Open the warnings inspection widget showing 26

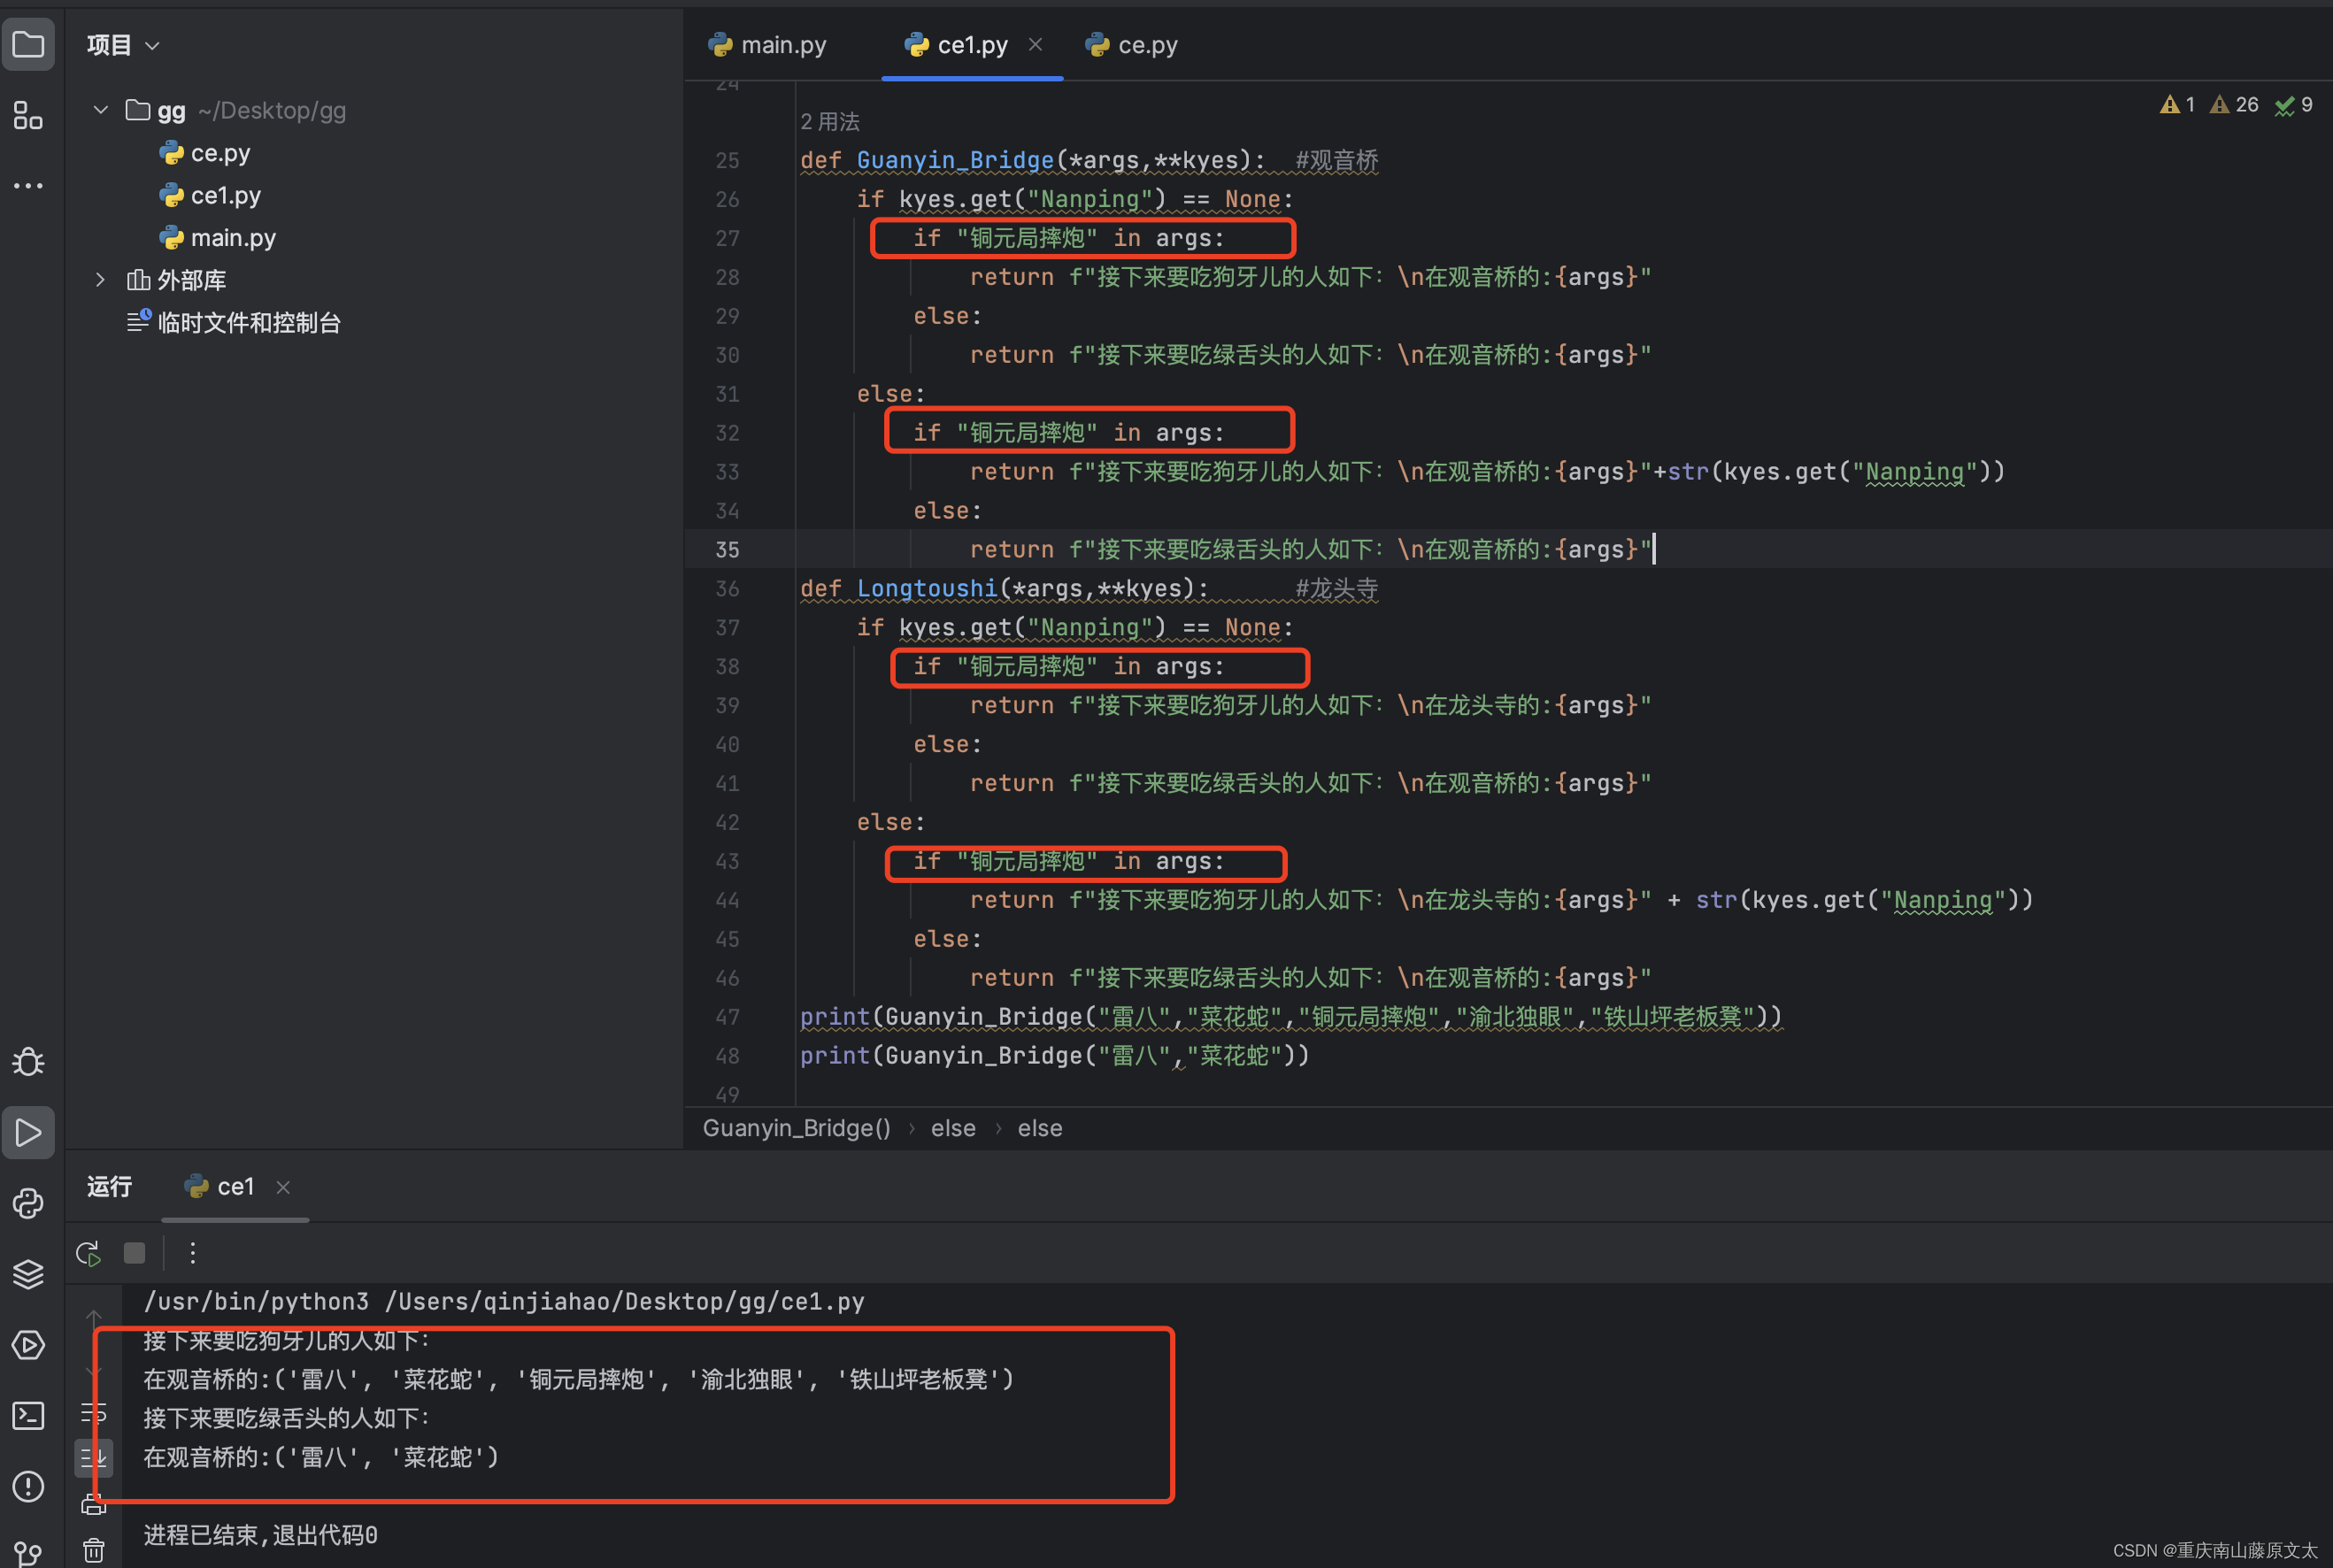[x=2234, y=105]
